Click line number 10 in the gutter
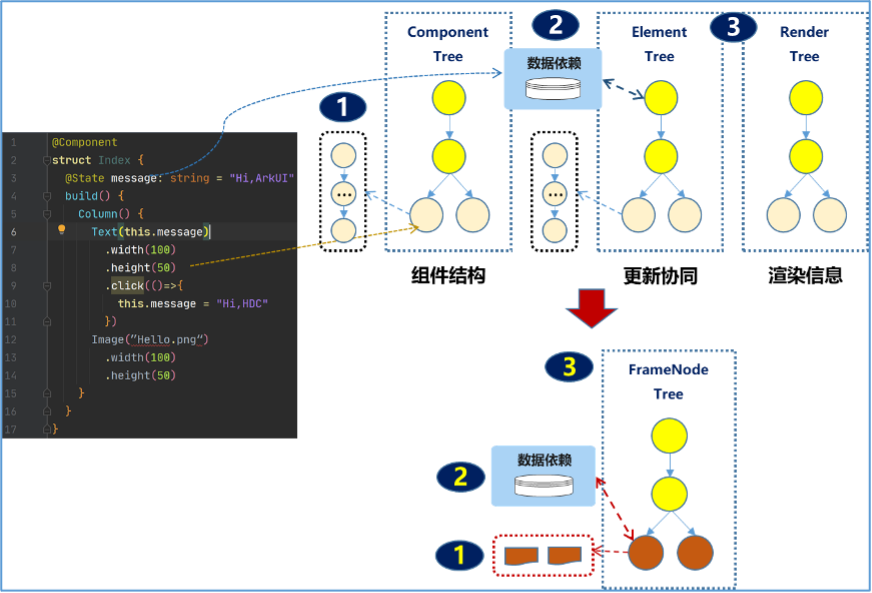 pos(11,304)
